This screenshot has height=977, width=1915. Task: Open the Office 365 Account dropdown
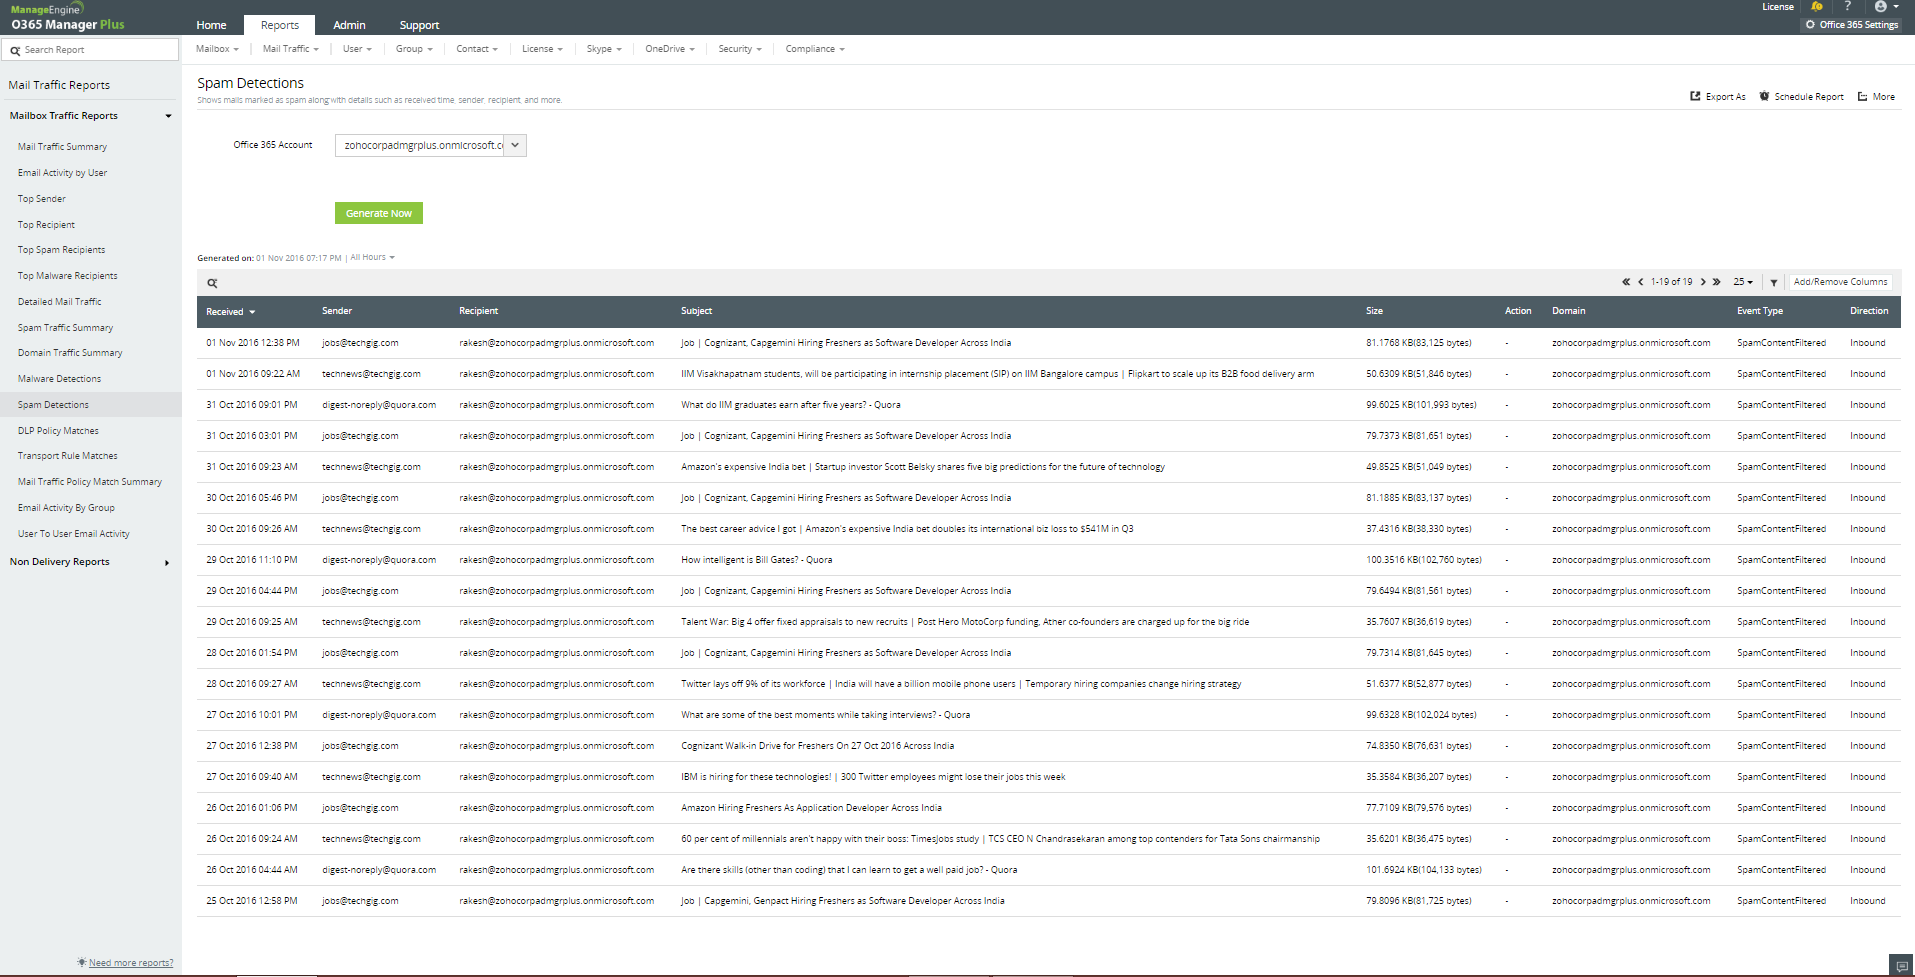tap(514, 145)
